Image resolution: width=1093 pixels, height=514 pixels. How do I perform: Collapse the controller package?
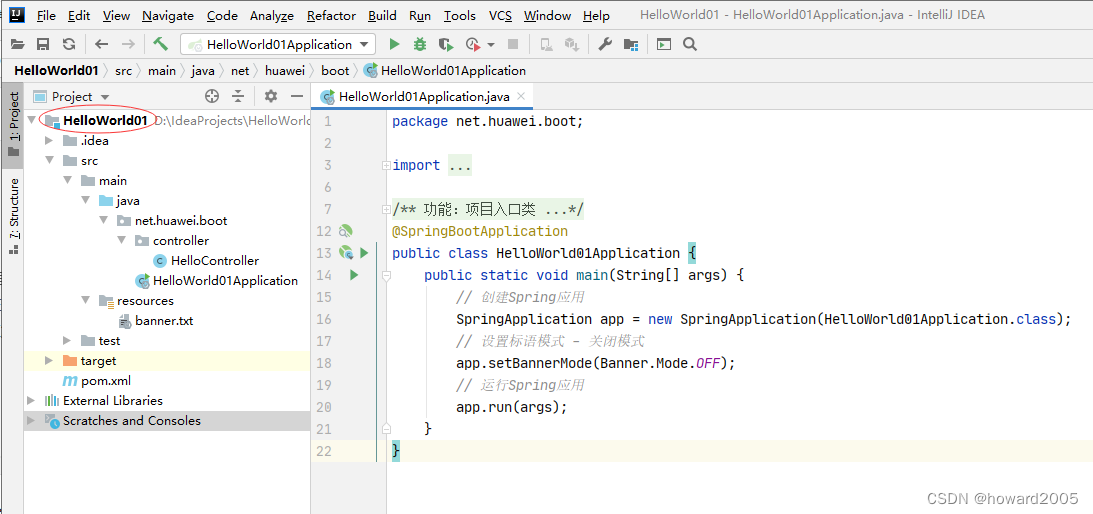(x=121, y=241)
